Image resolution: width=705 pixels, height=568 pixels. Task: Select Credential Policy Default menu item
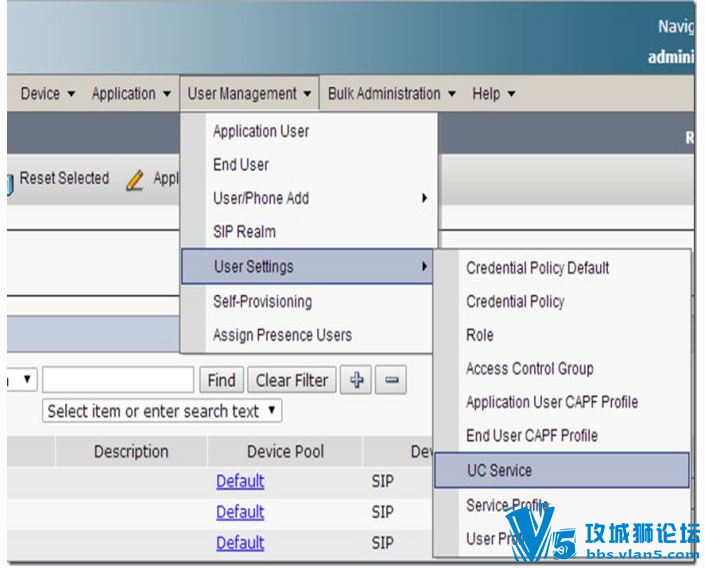(x=537, y=268)
